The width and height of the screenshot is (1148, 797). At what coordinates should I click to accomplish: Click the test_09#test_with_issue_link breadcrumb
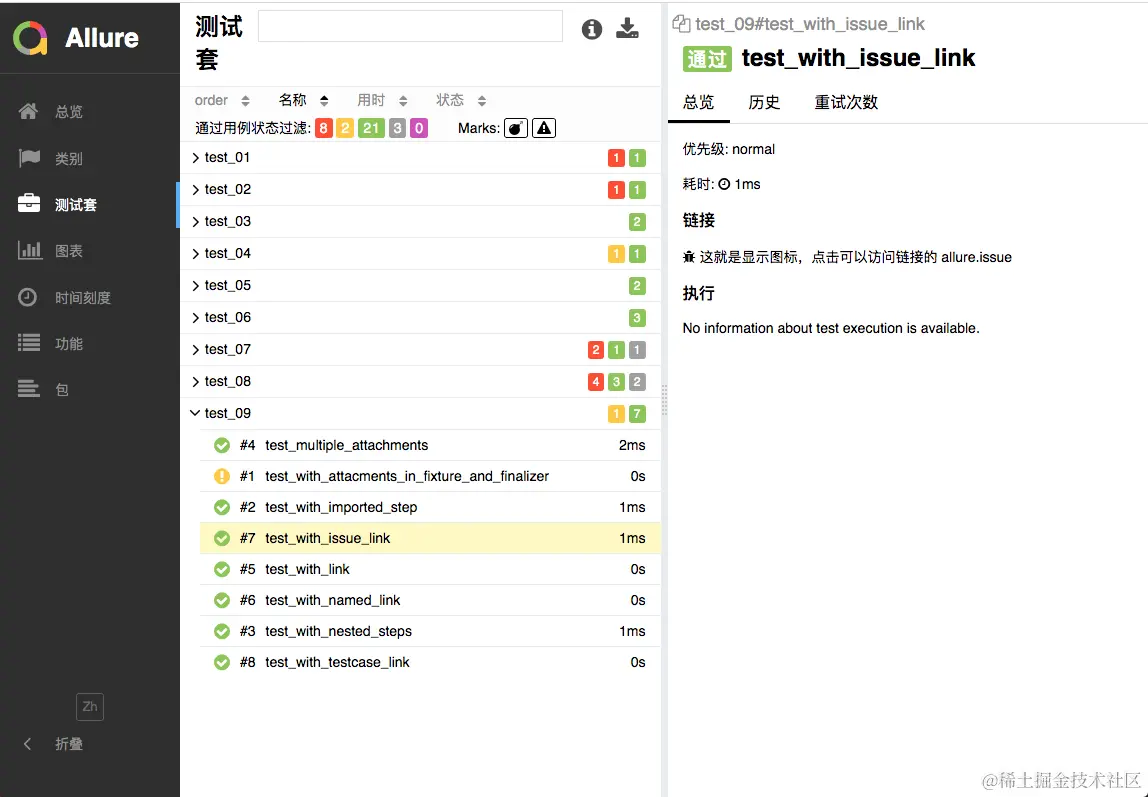click(810, 24)
